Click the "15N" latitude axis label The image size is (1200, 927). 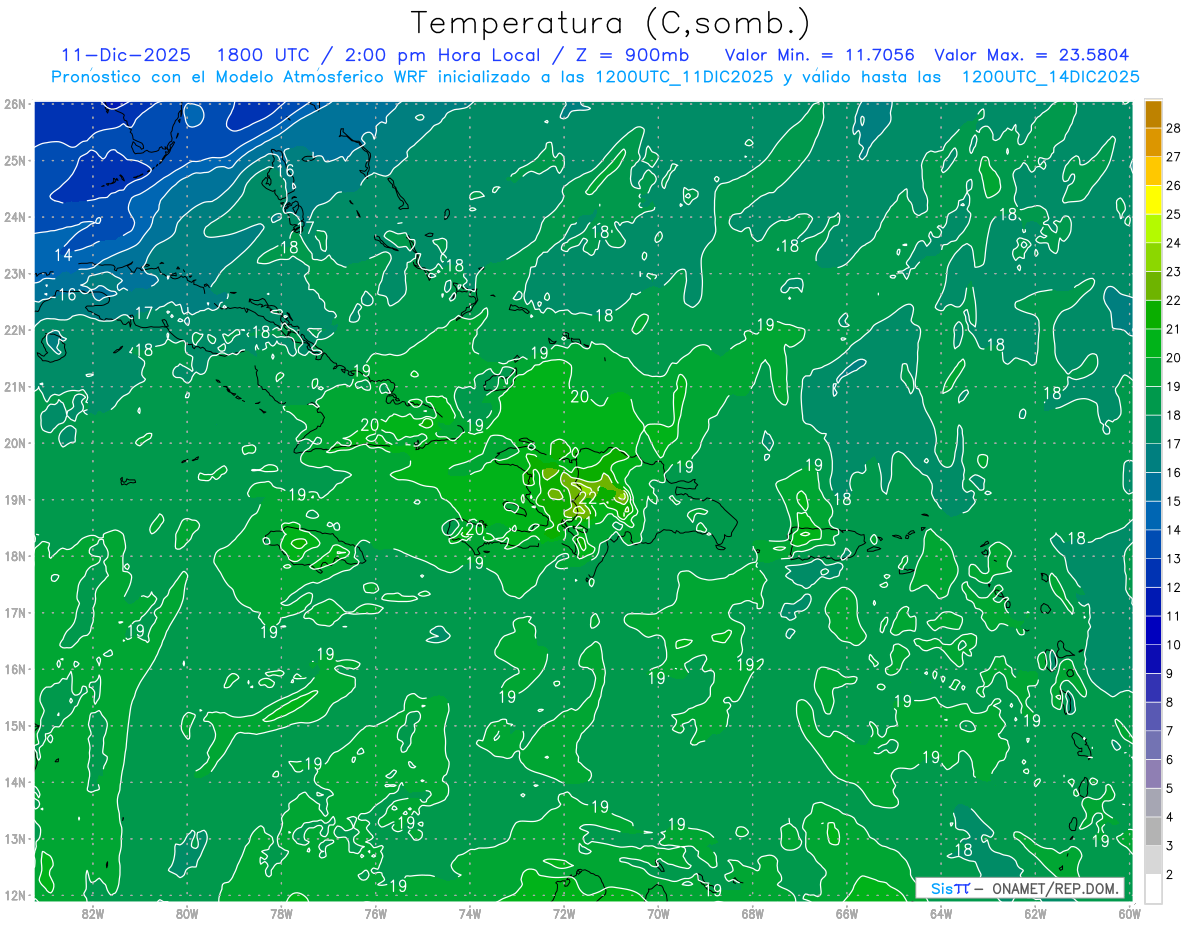pos(15,726)
